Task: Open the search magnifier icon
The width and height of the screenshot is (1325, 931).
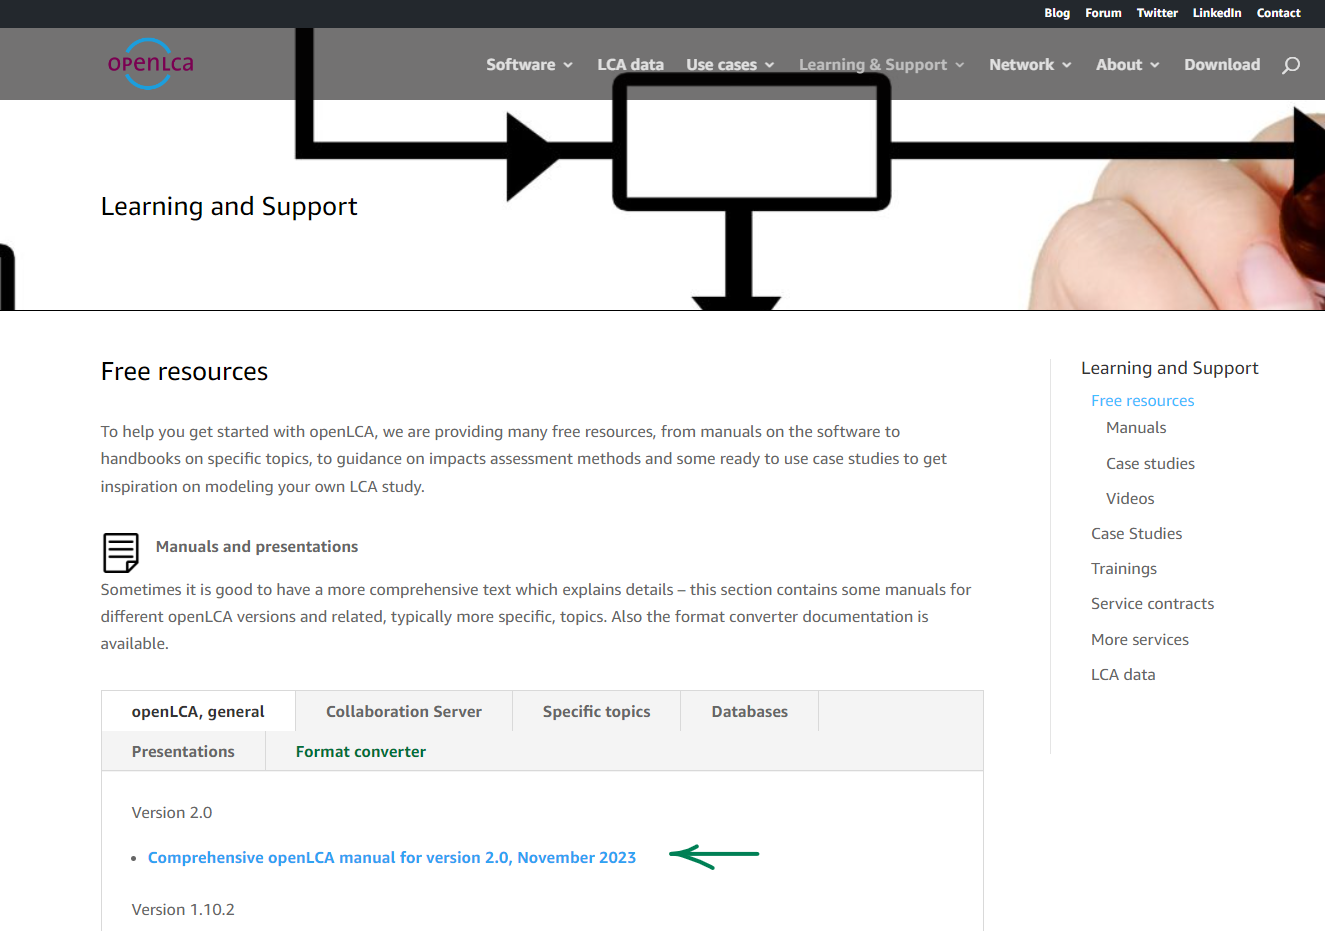Action: coord(1291,65)
